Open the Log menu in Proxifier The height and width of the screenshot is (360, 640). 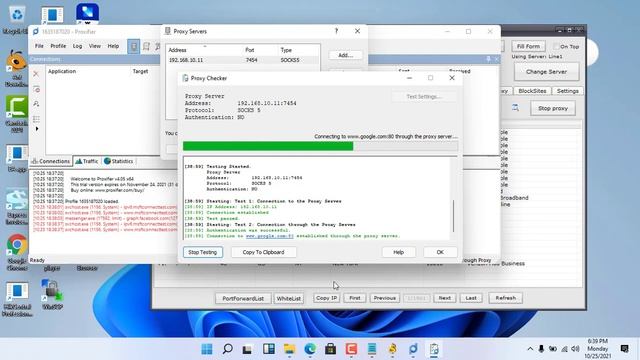(x=77, y=46)
